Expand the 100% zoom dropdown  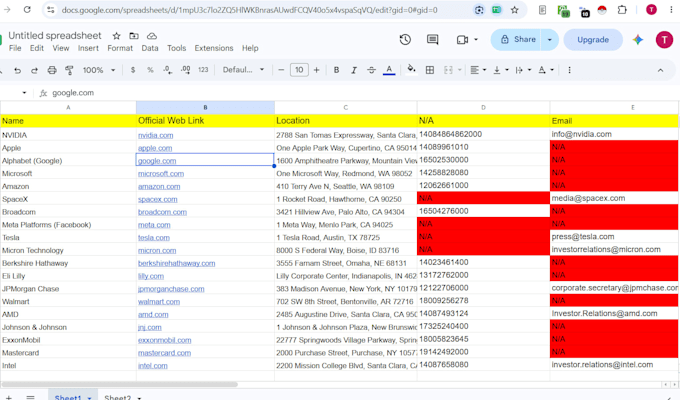coord(99,70)
